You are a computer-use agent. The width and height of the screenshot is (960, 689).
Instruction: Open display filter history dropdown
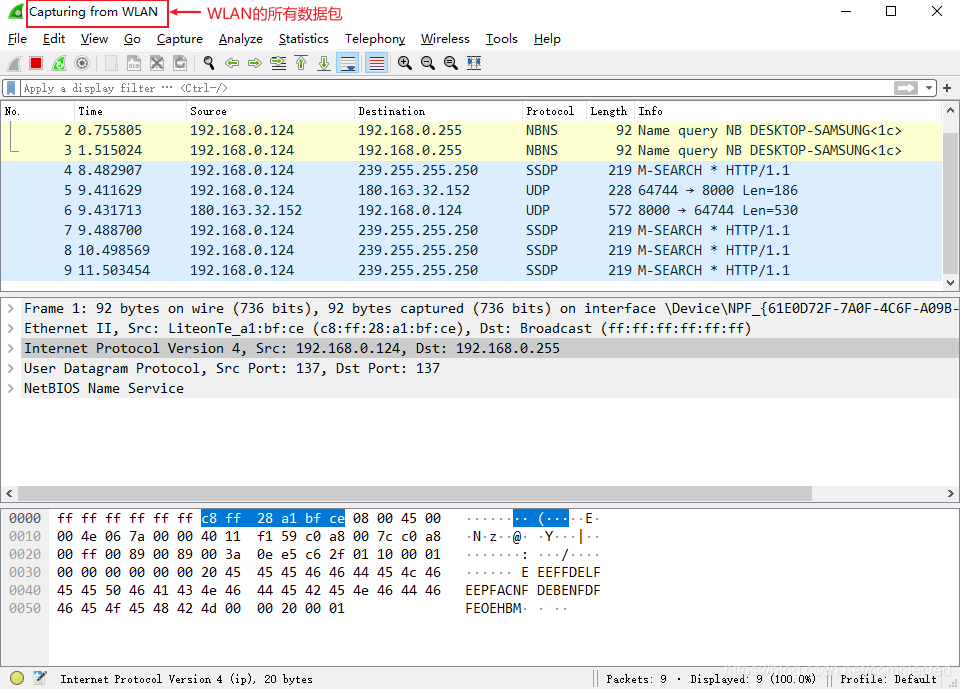coord(929,88)
